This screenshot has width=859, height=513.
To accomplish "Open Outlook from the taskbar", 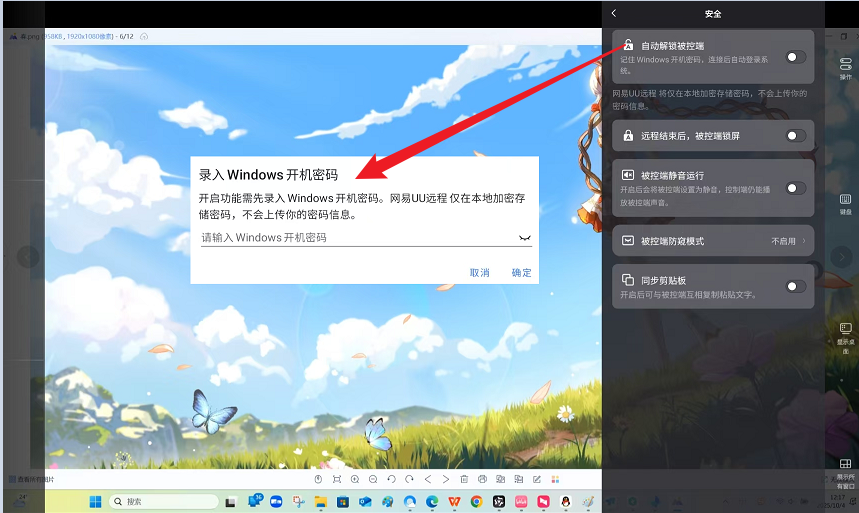I will 365,501.
